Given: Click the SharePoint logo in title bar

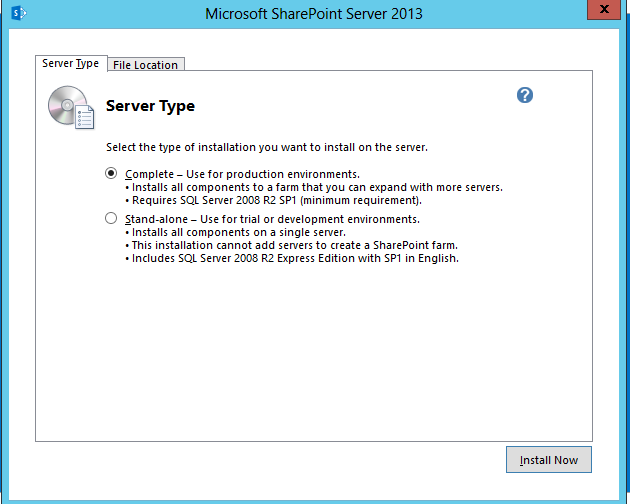Looking at the screenshot, I should pyautogui.click(x=18, y=13).
